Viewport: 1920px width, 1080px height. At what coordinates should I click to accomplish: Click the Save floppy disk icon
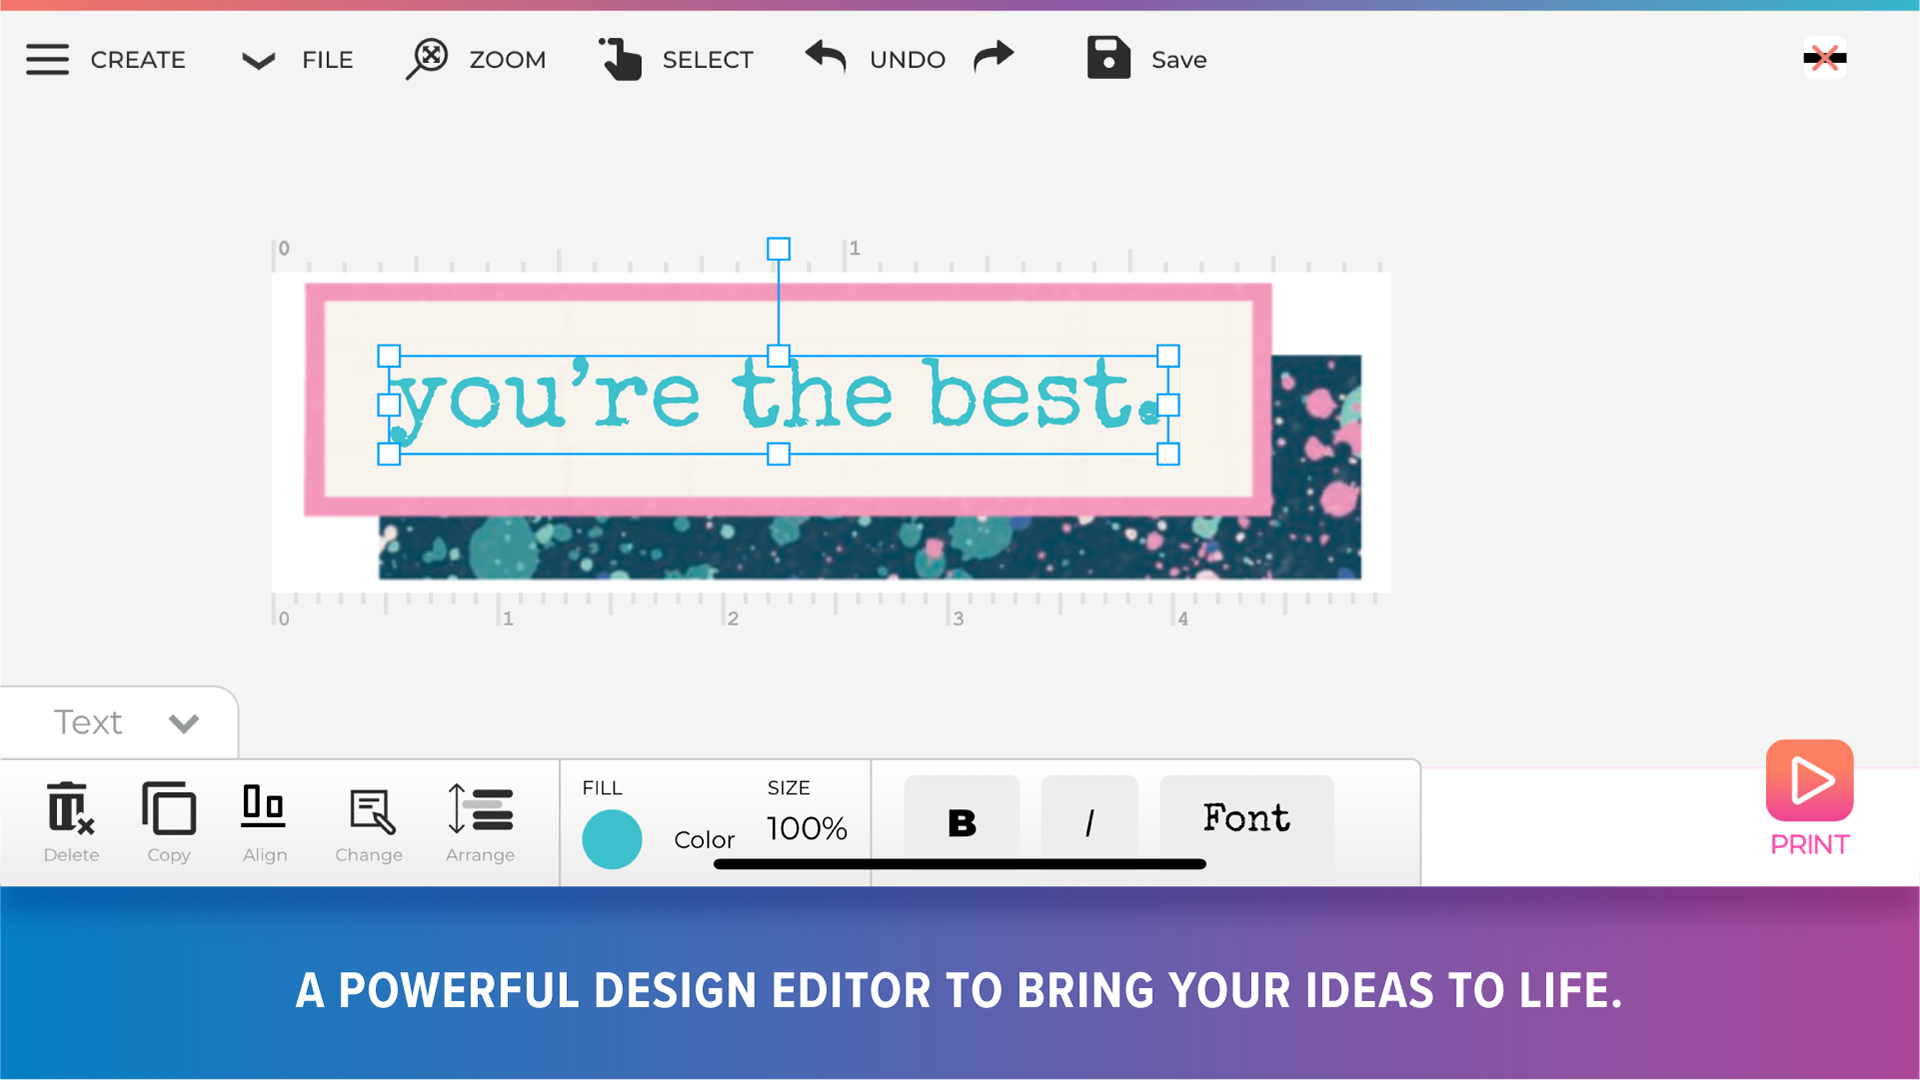pos(1108,58)
